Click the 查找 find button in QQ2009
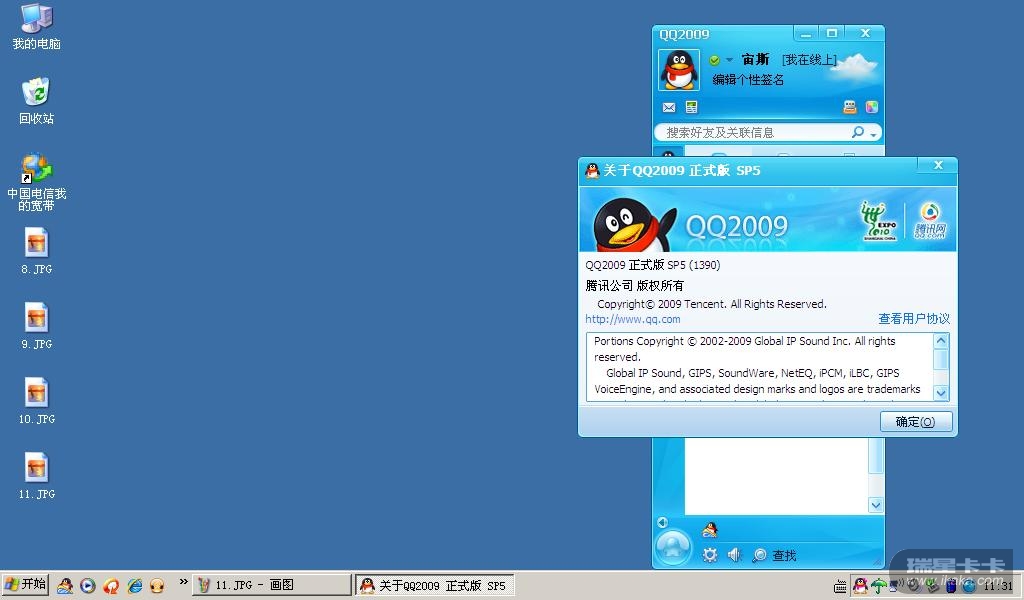1024x600 pixels. 775,555
